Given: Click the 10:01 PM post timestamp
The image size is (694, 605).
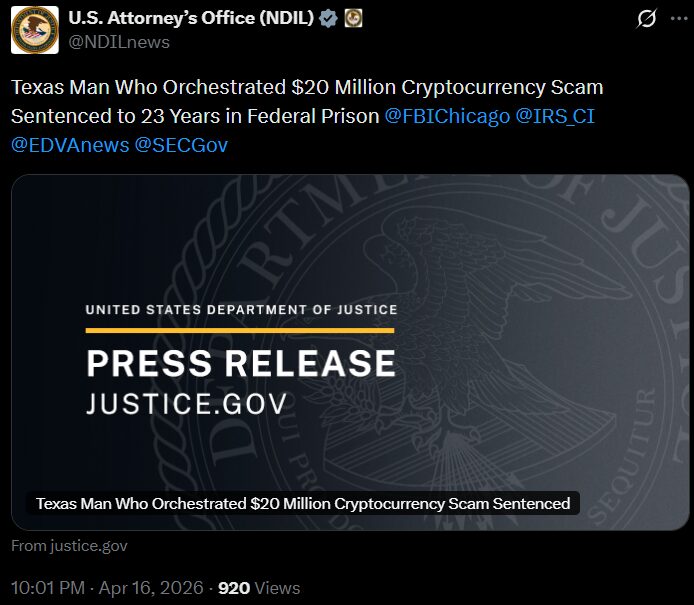Looking at the screenshot, I should [47, 587].
